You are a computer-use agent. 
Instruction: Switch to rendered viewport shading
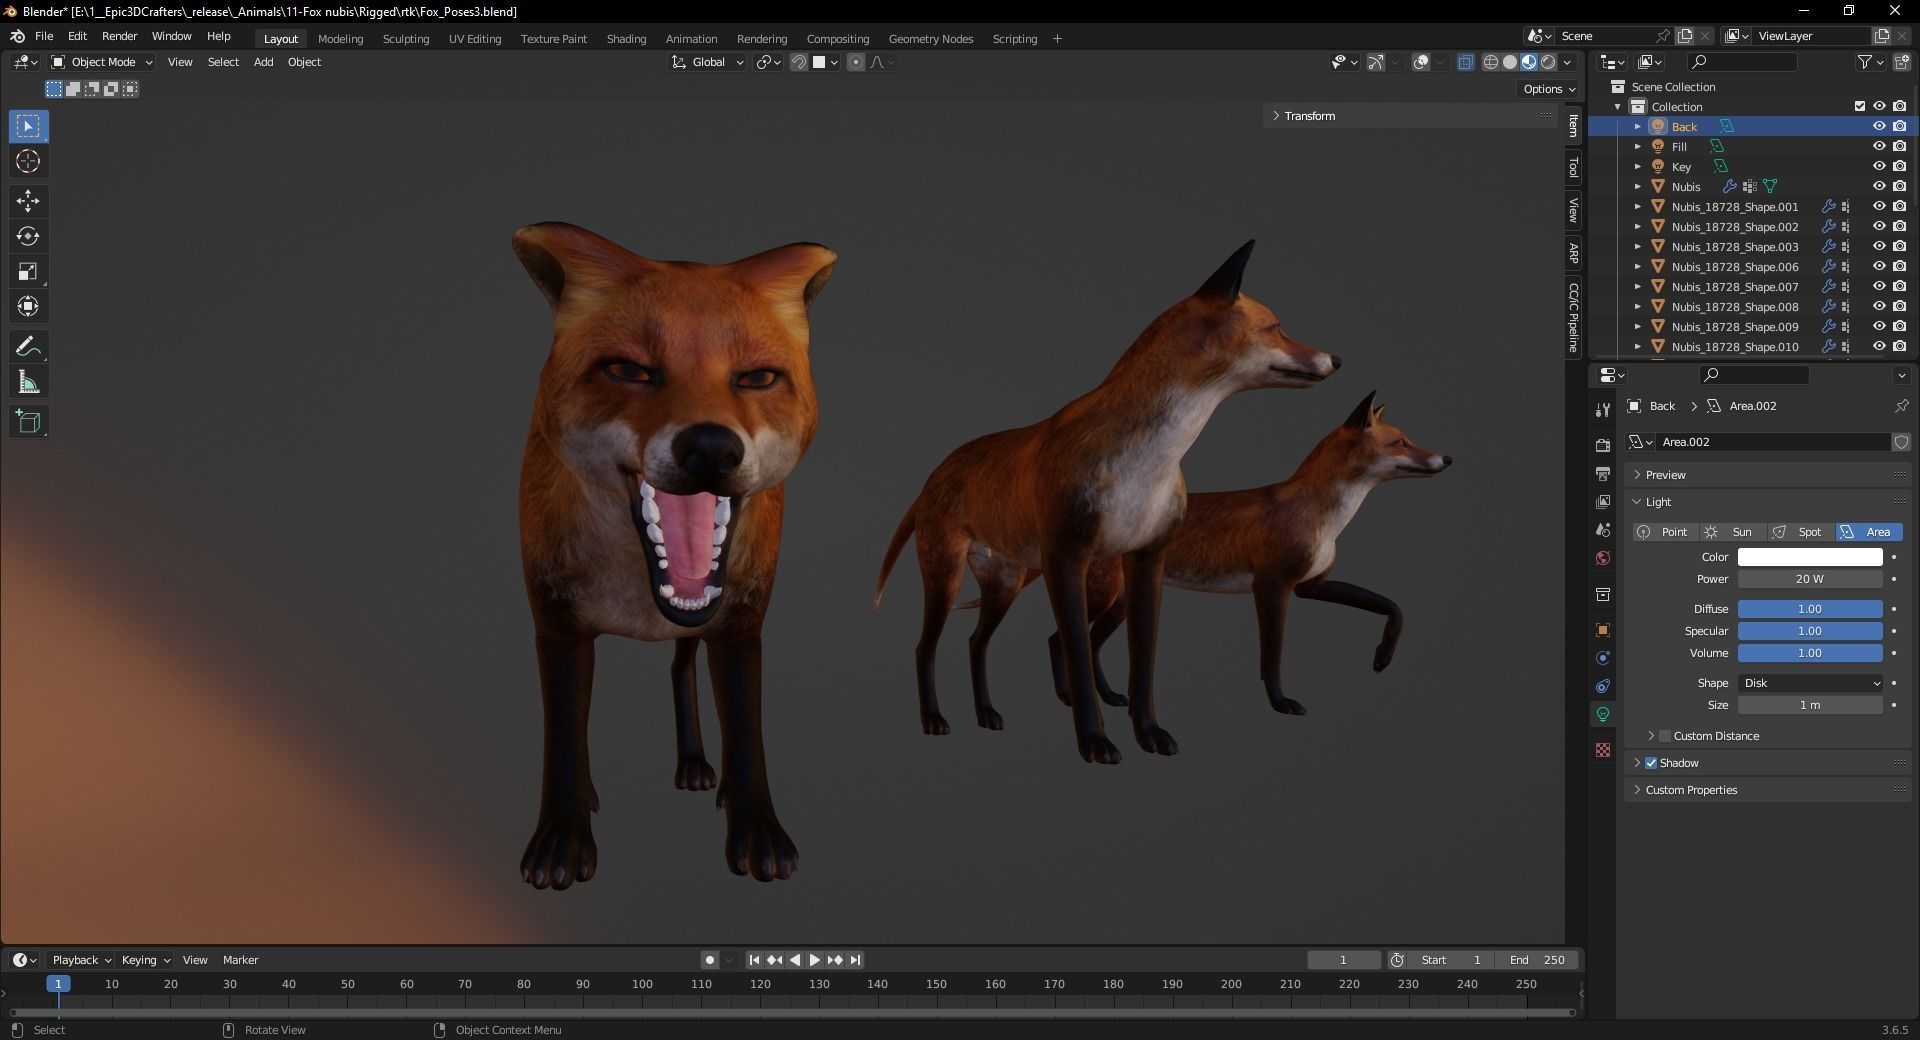(1548, 62)
